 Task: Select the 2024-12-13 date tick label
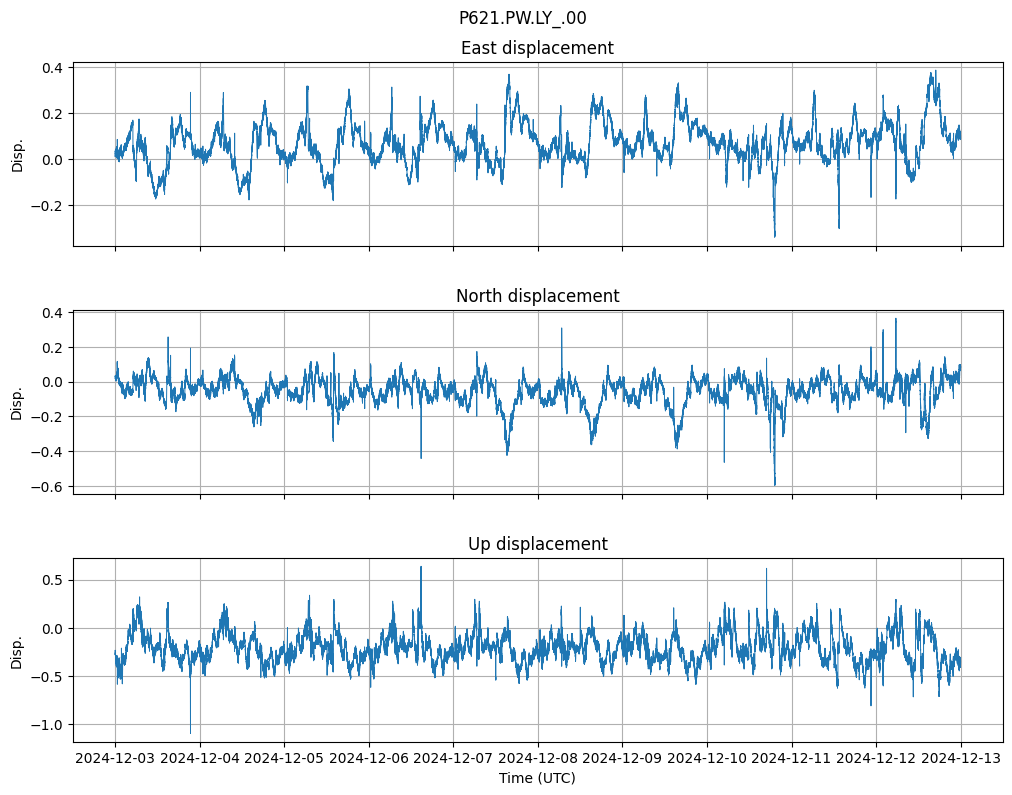[x=961, y=759]
